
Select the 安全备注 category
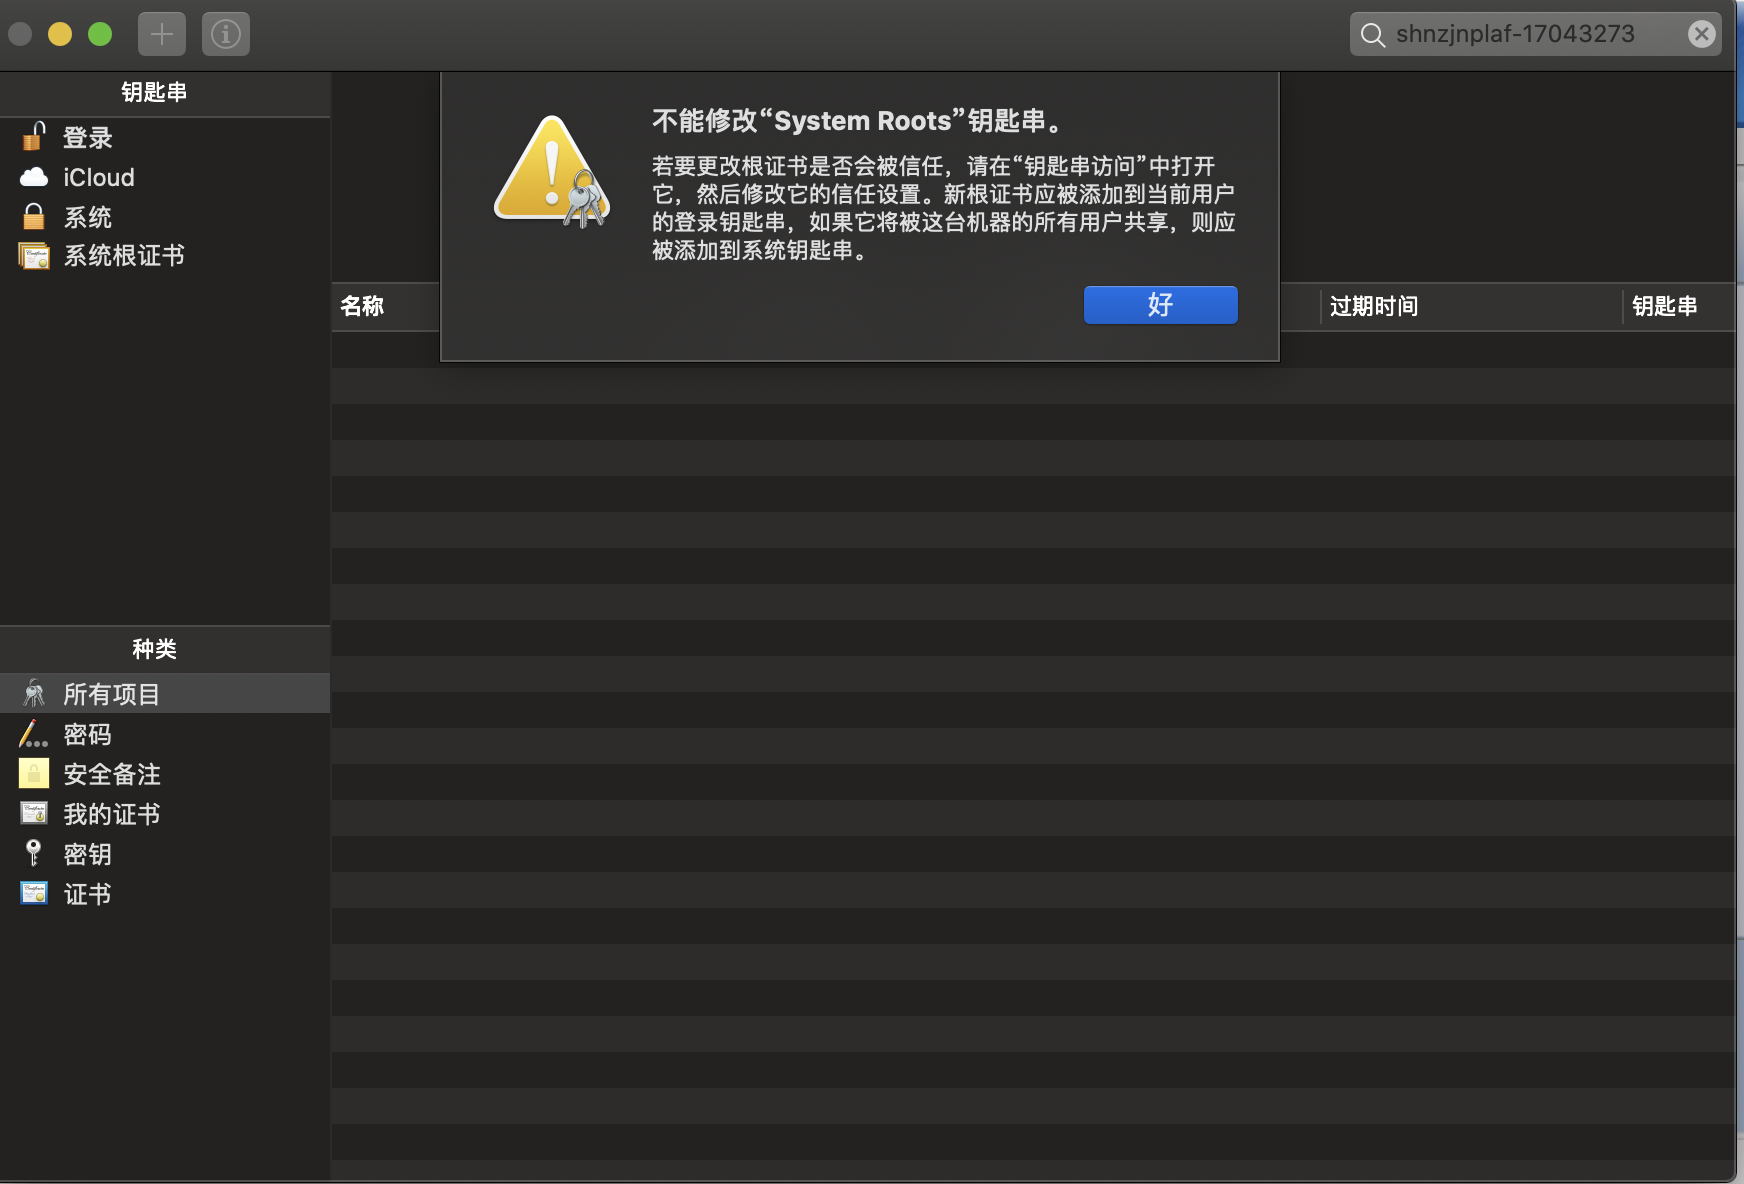pyautogui.click(x=110, y=774)
